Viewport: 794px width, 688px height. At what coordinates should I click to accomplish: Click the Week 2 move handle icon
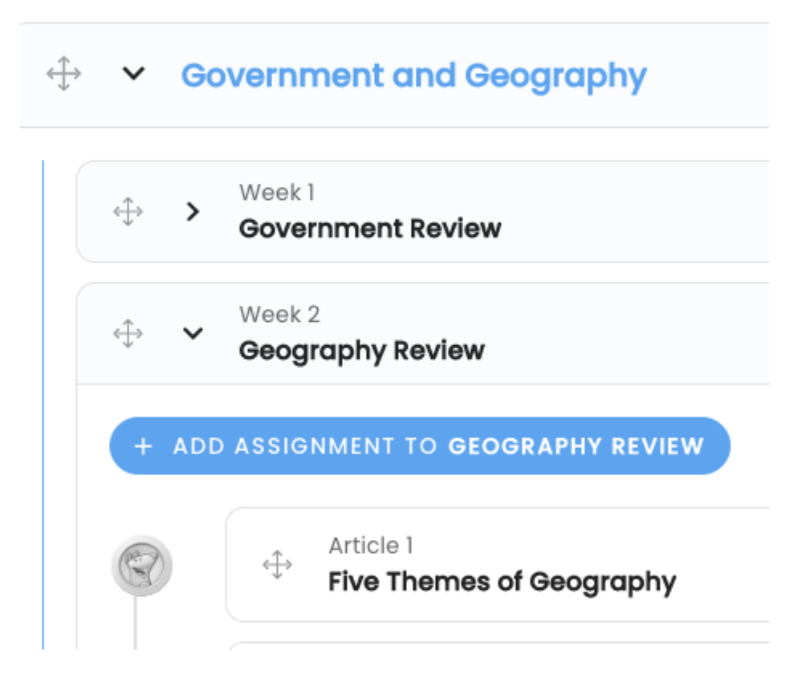(x=128, y=334)
